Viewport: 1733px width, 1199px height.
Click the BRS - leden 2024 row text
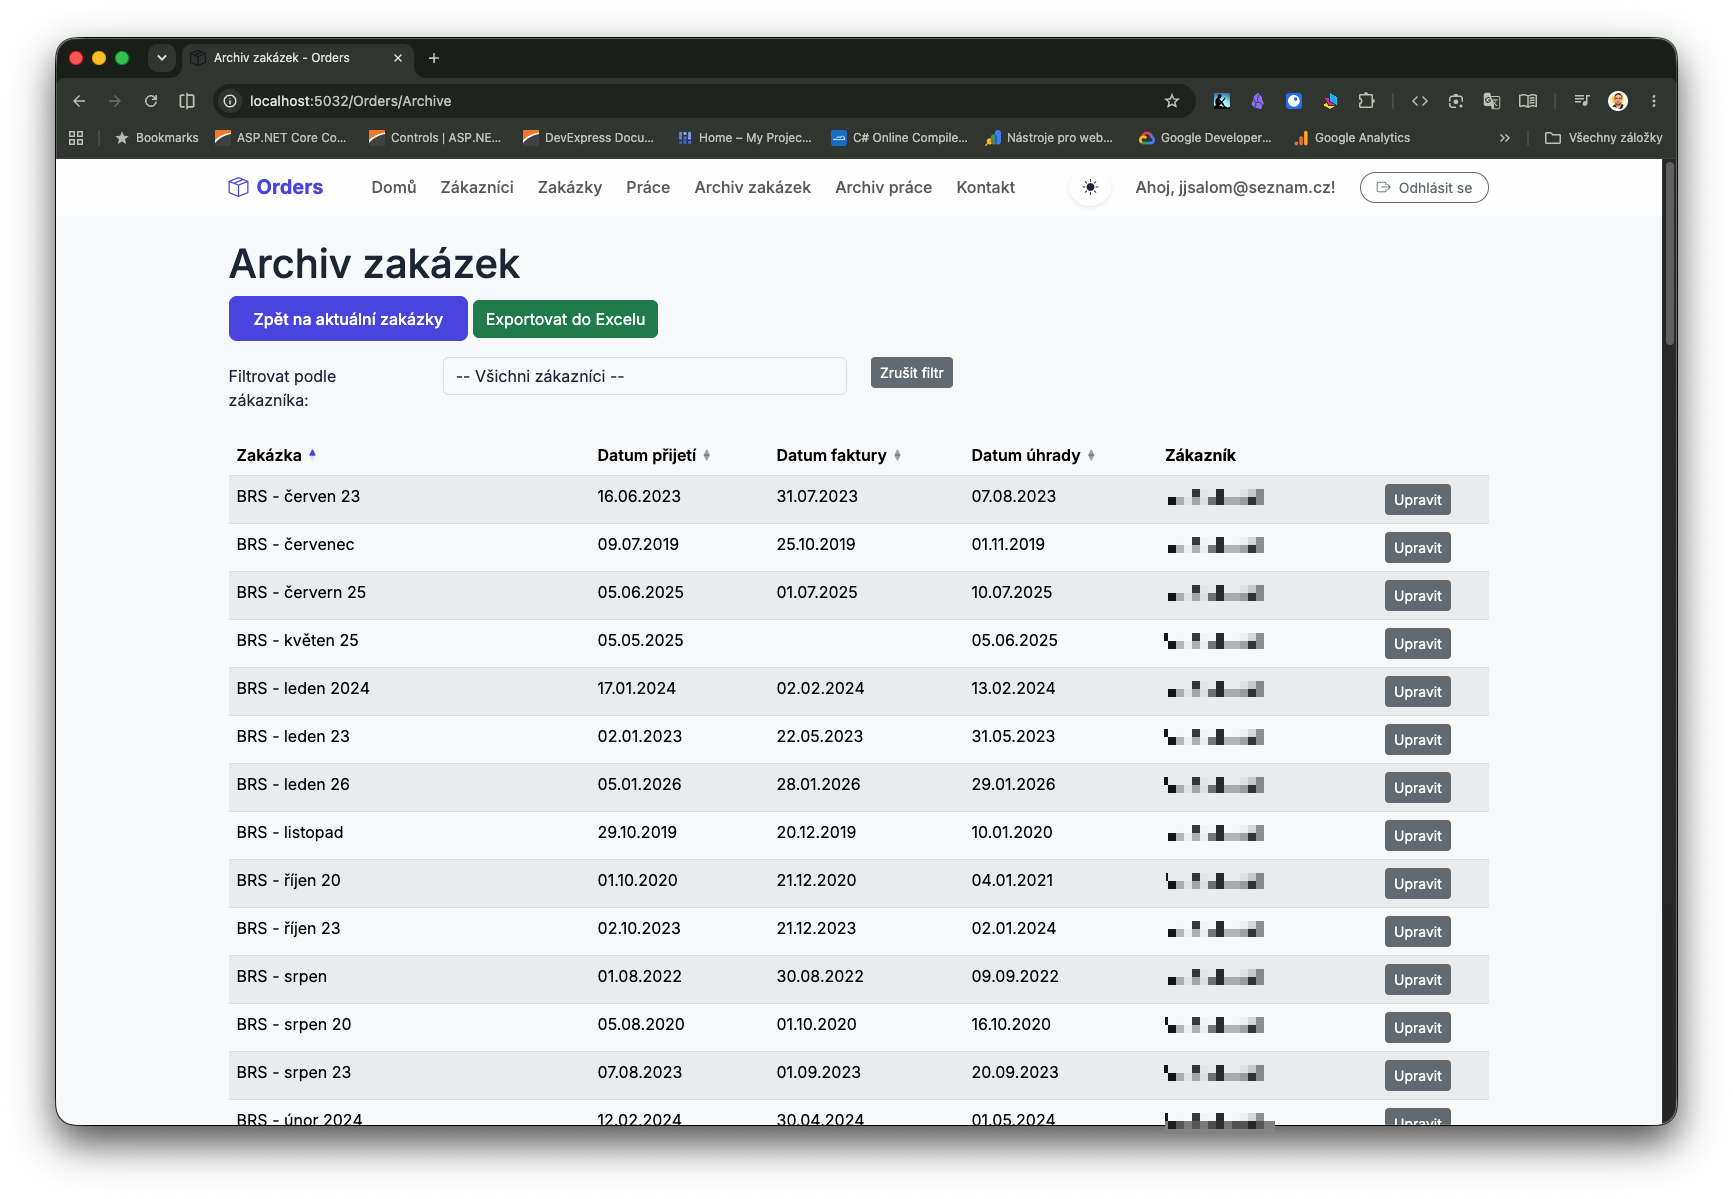(x=303, y=688)
